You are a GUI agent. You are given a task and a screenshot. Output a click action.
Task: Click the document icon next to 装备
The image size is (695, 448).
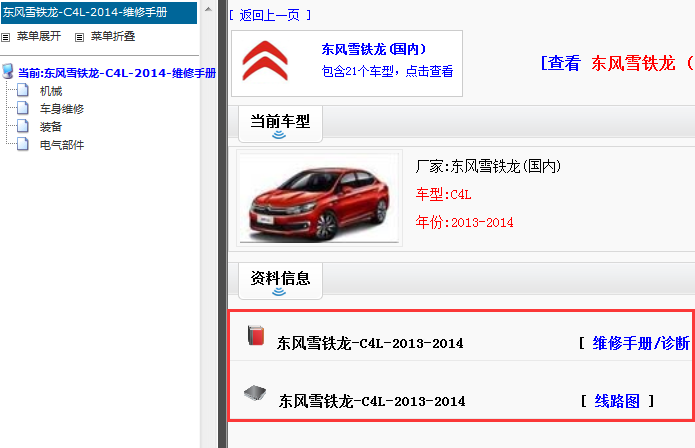click(23, 126)
